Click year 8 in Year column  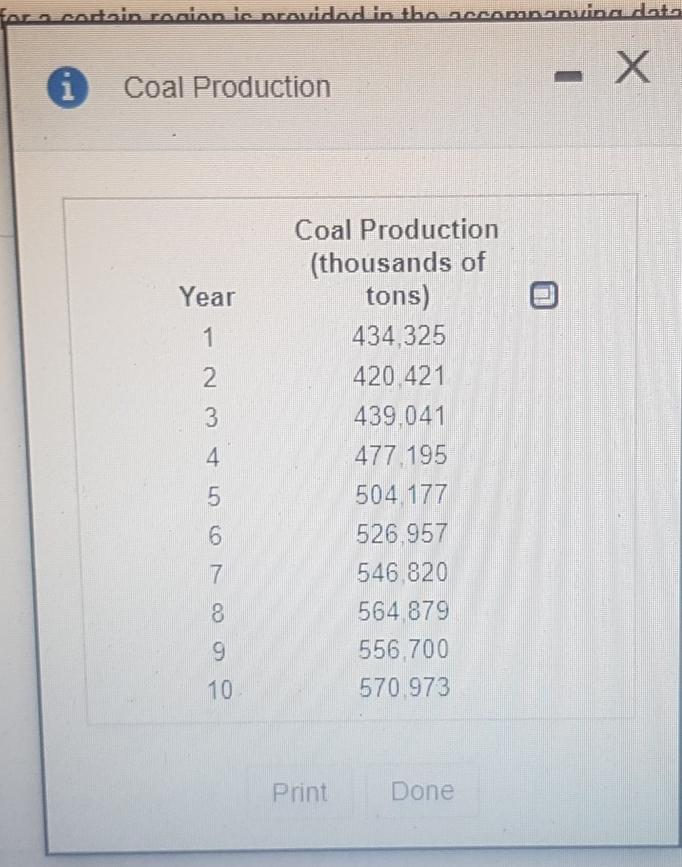tap(217, 613)
